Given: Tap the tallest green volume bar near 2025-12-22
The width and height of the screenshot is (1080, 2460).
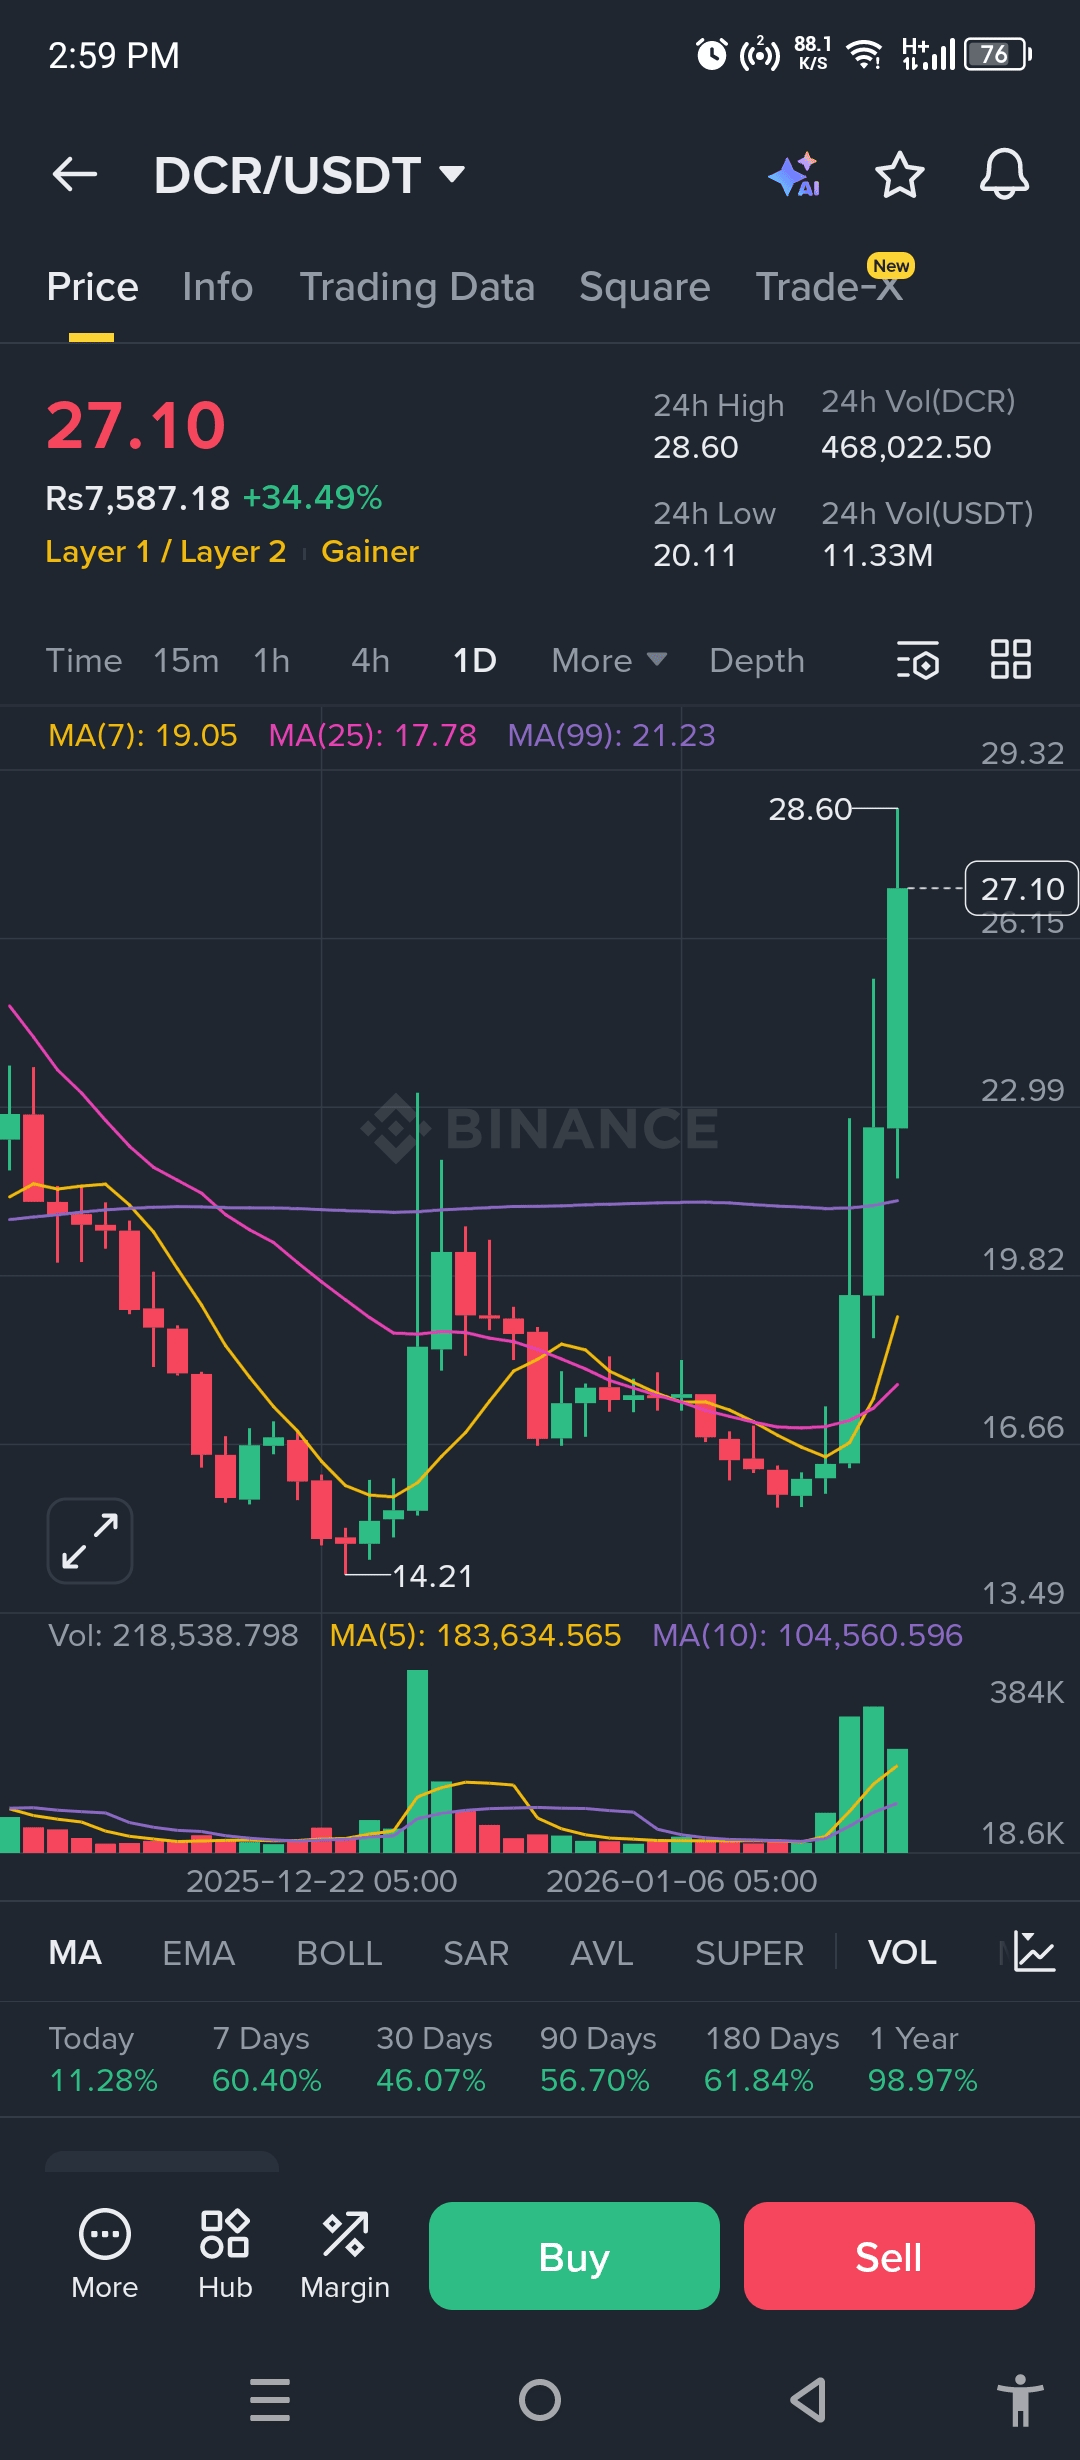Looking at the screenshot, I should pyautogui.click(x=417, y=1760).
